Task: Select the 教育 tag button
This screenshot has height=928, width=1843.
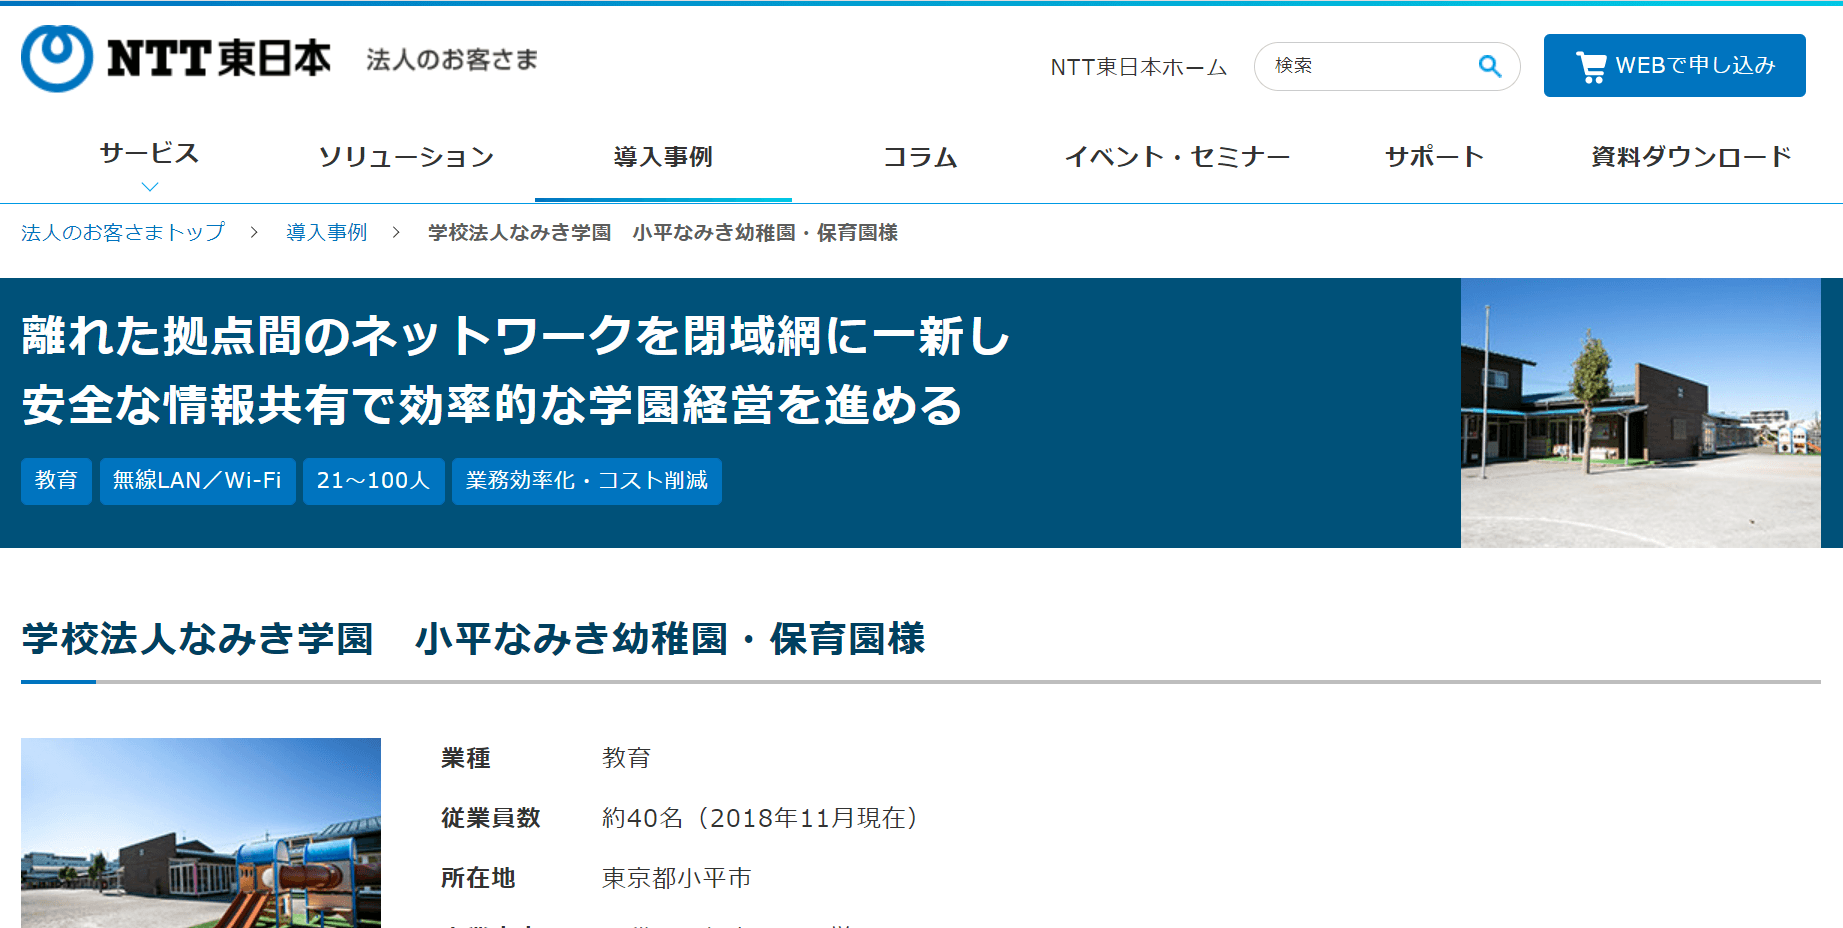Action: coord(56,481)
